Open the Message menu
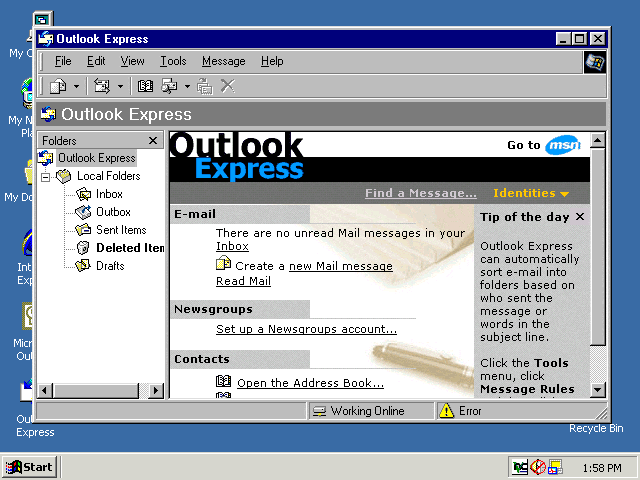Screen dimensions: 640x480 click(224, 61)
